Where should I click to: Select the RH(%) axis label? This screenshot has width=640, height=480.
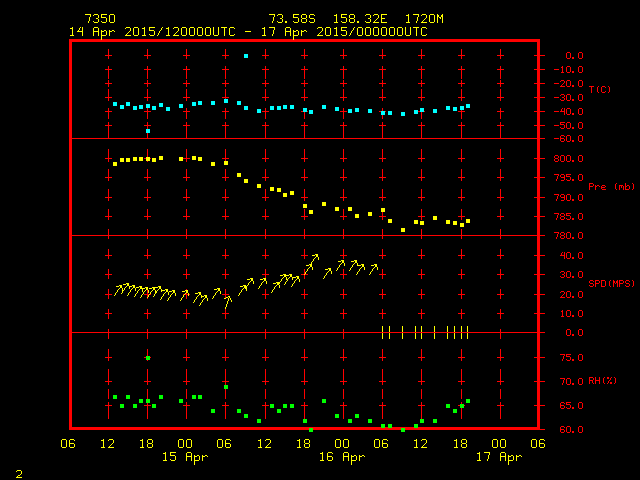[602, 381]
